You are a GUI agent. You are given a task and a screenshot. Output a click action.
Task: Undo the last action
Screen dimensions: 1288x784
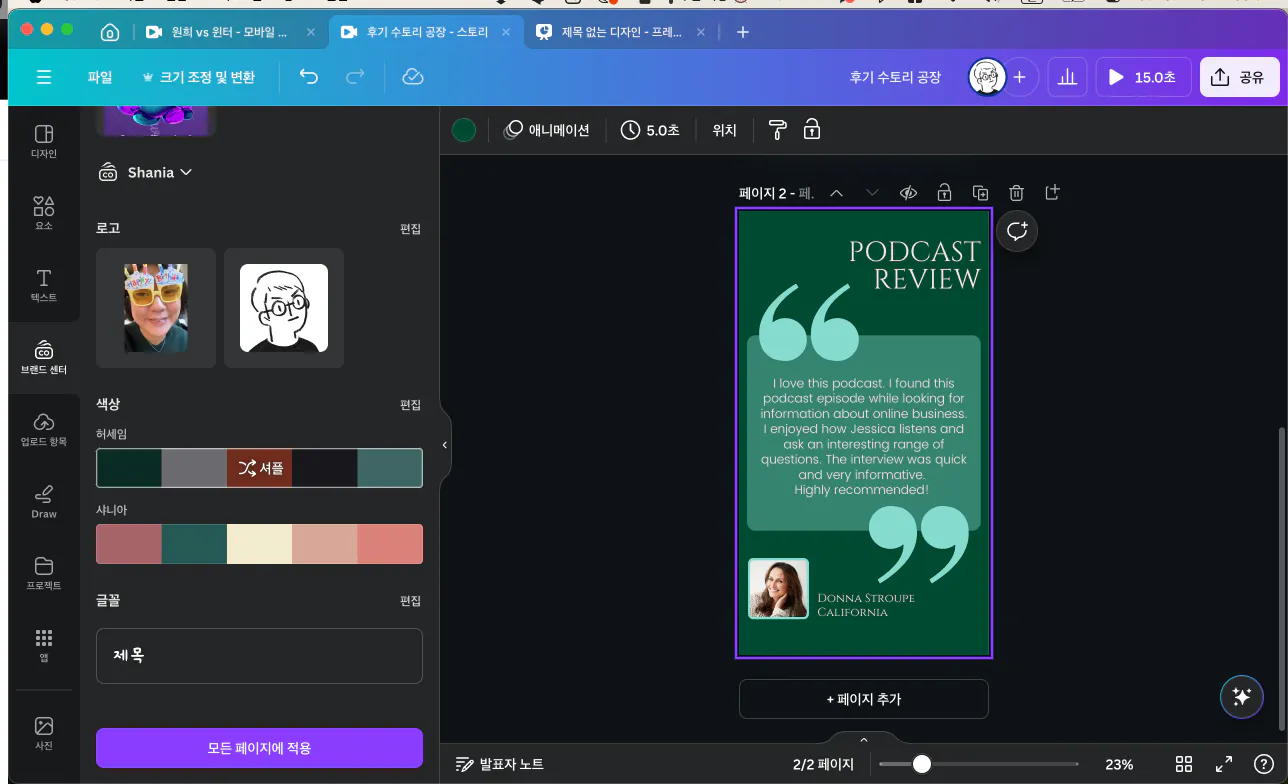[x=308, y=77]
